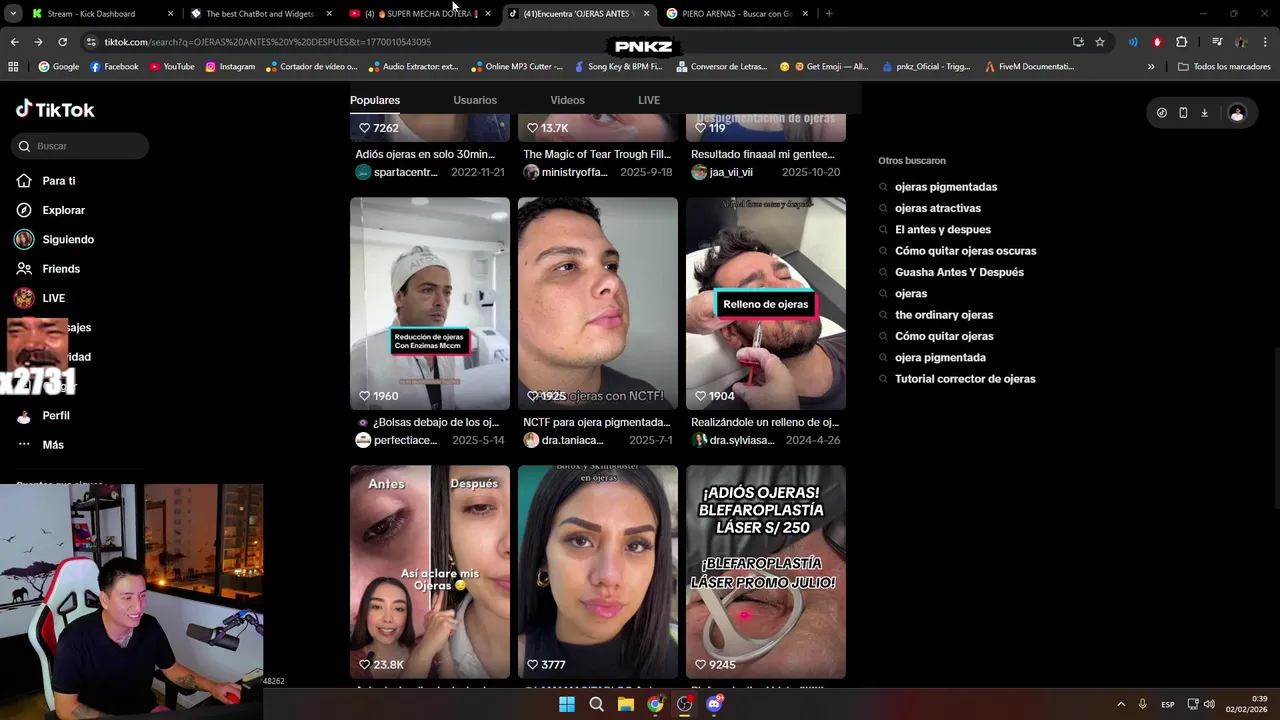
Task: Open the Instagram bookmark
Action: coord(230,67)
